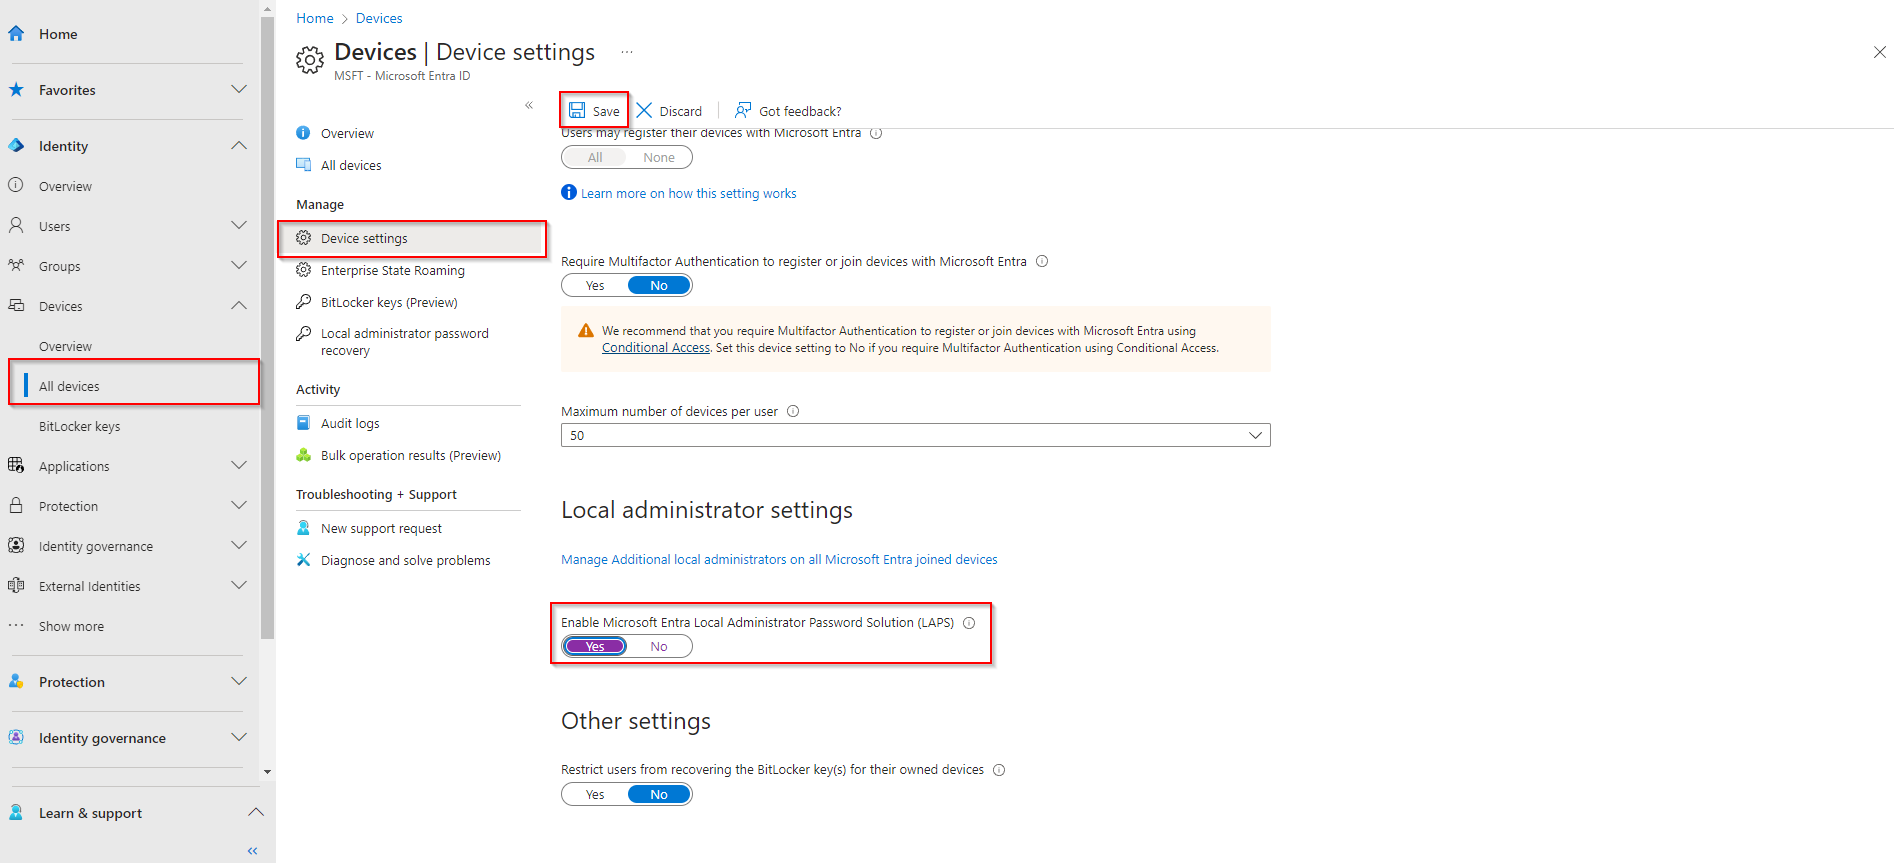Image resolution: width=1894 pixels, height=863 pixels.
Task: Set Restrict BitLocker recovery to Yes
Action: (x=595, y=794)
